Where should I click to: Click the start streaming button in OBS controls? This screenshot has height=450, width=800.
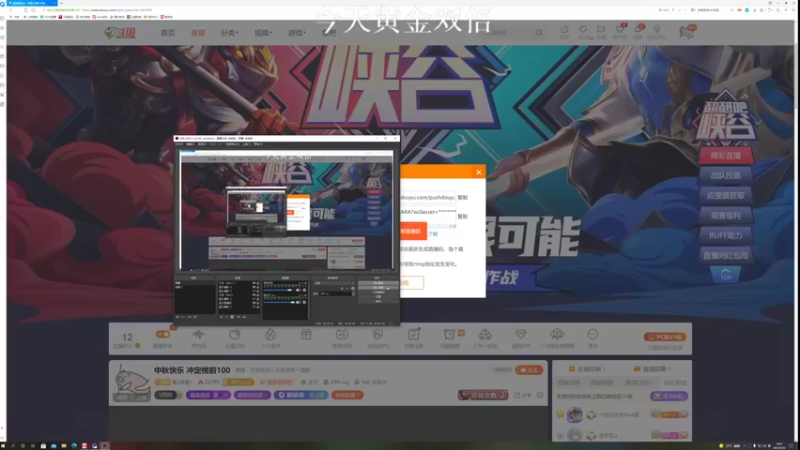[x=378, y=283]
